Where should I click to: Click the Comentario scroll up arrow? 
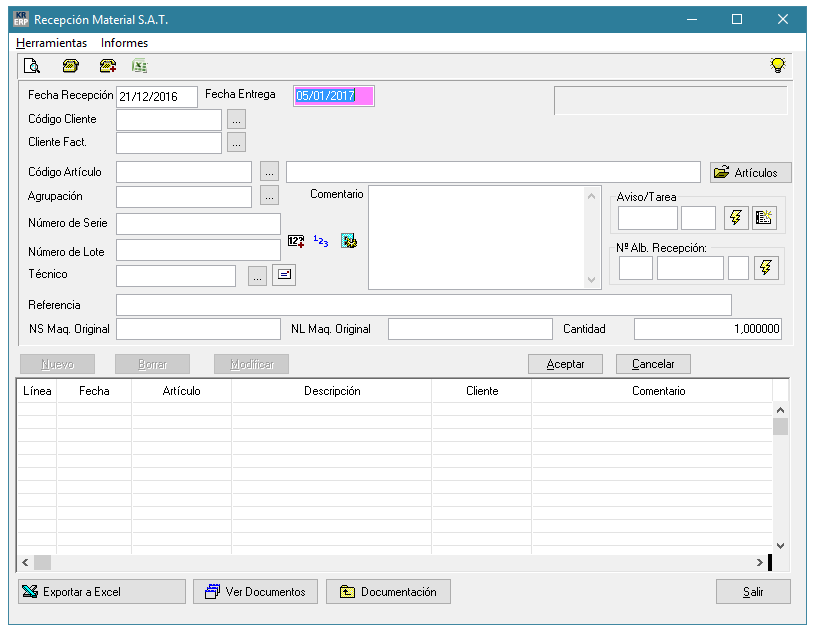coord(591,196)
